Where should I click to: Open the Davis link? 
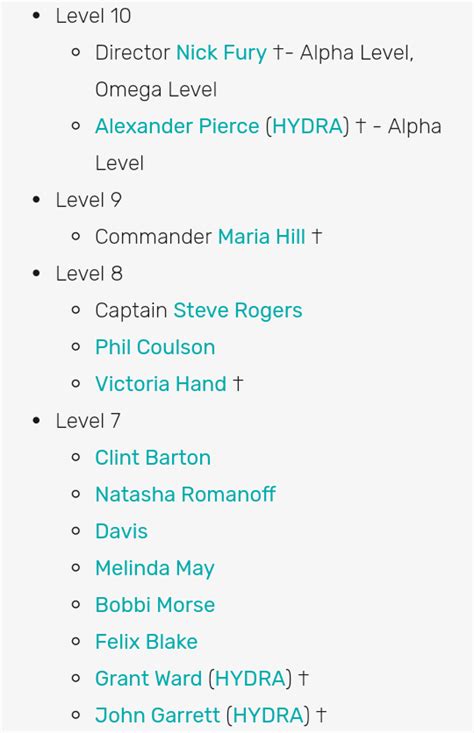(122, 531)
